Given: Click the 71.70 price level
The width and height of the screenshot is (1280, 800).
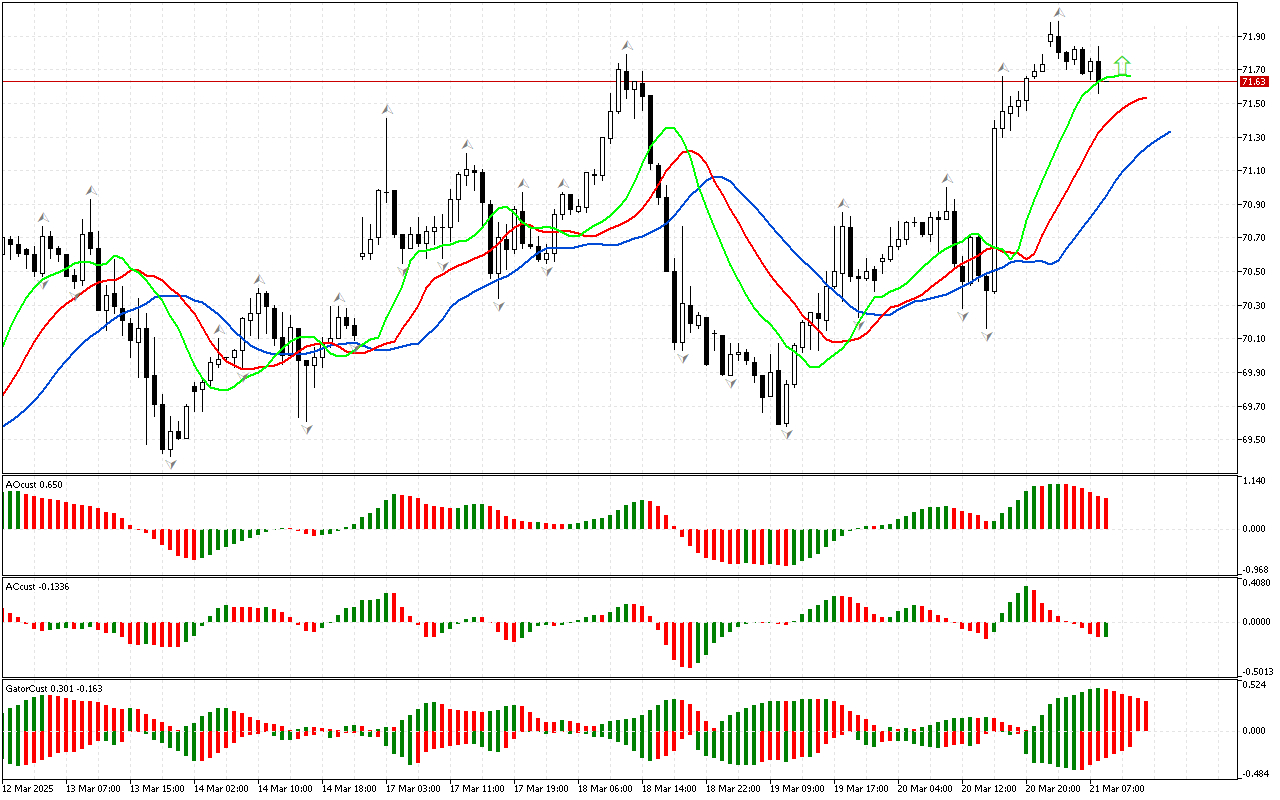Looking at the screenshot, I should (x=1253, y=70).
